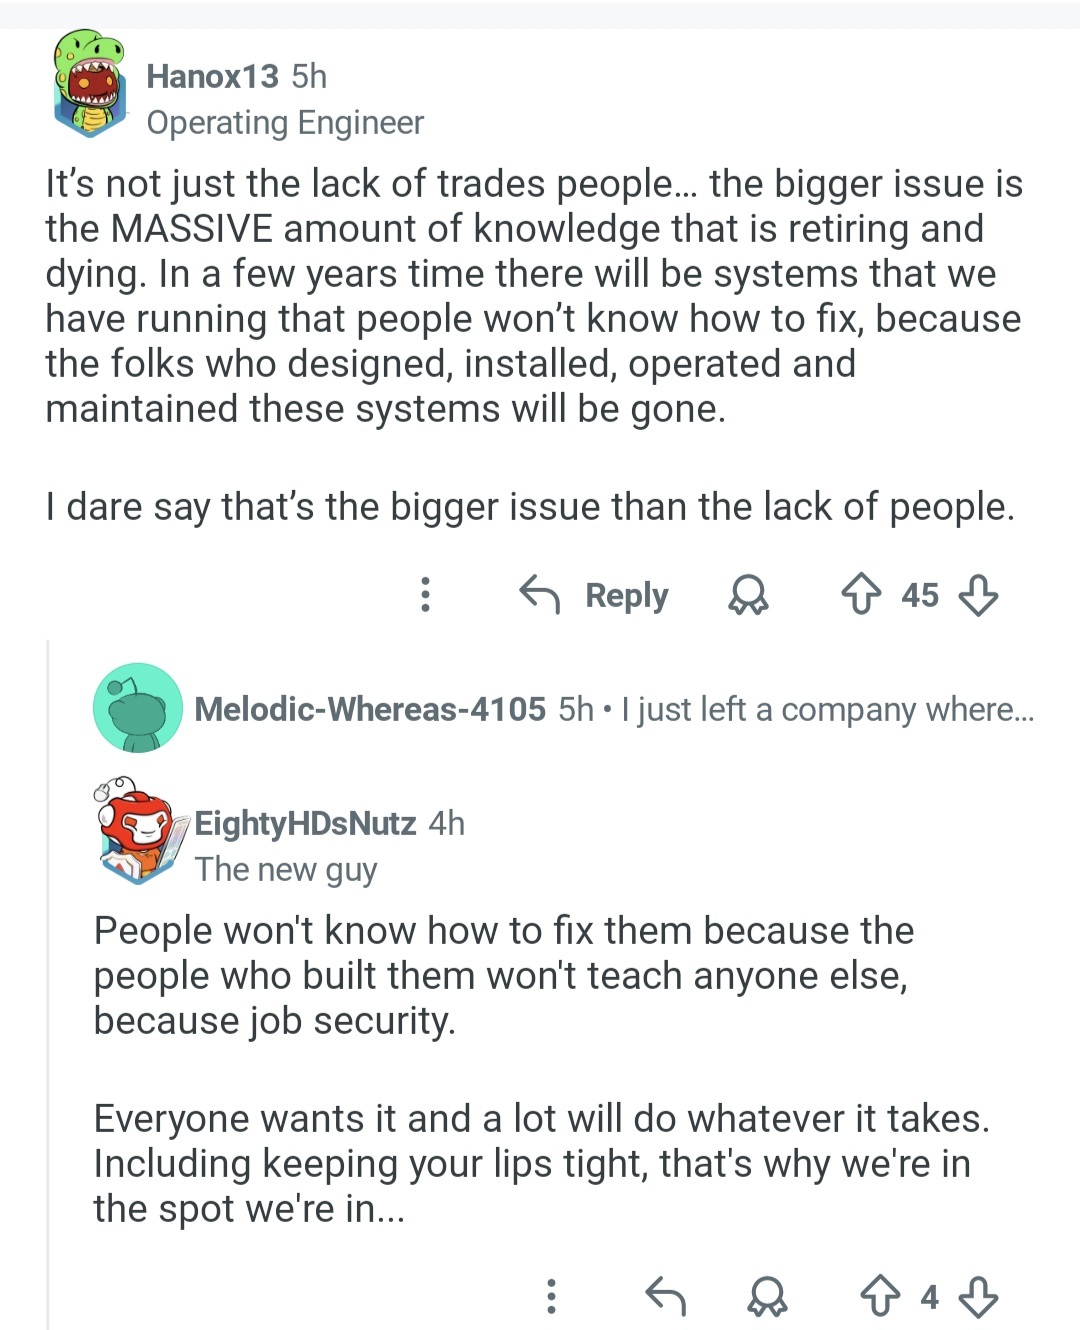This screenshot has height=1330, width=1080.
Task: Downvote Hanox13's comment
Action: tap(978, 596)
